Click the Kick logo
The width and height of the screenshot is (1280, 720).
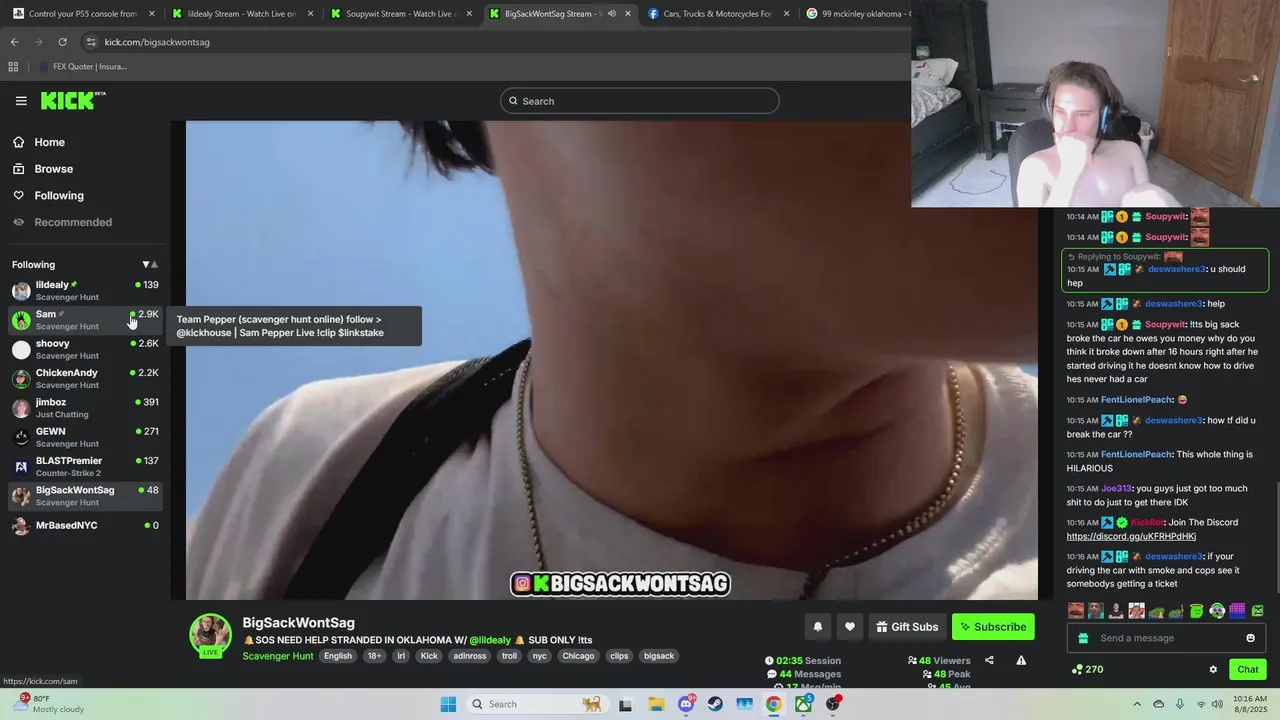coord(72,100)
